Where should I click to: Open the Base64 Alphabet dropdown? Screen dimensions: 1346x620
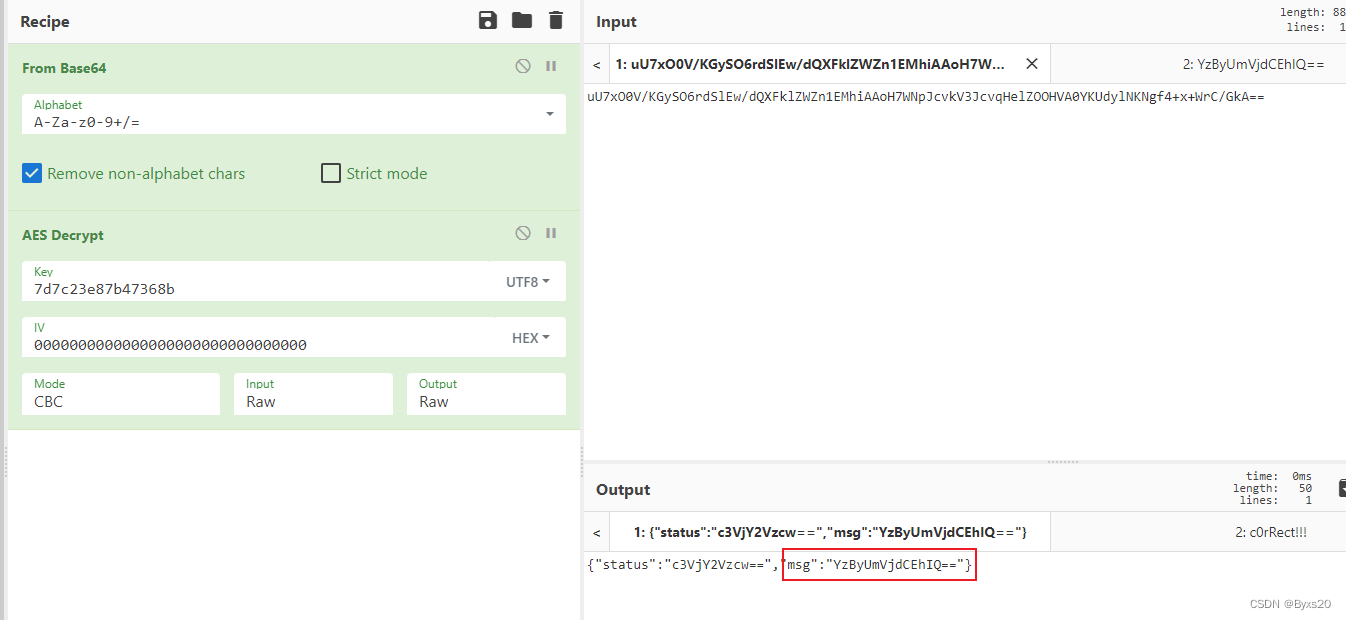point(548,114)
